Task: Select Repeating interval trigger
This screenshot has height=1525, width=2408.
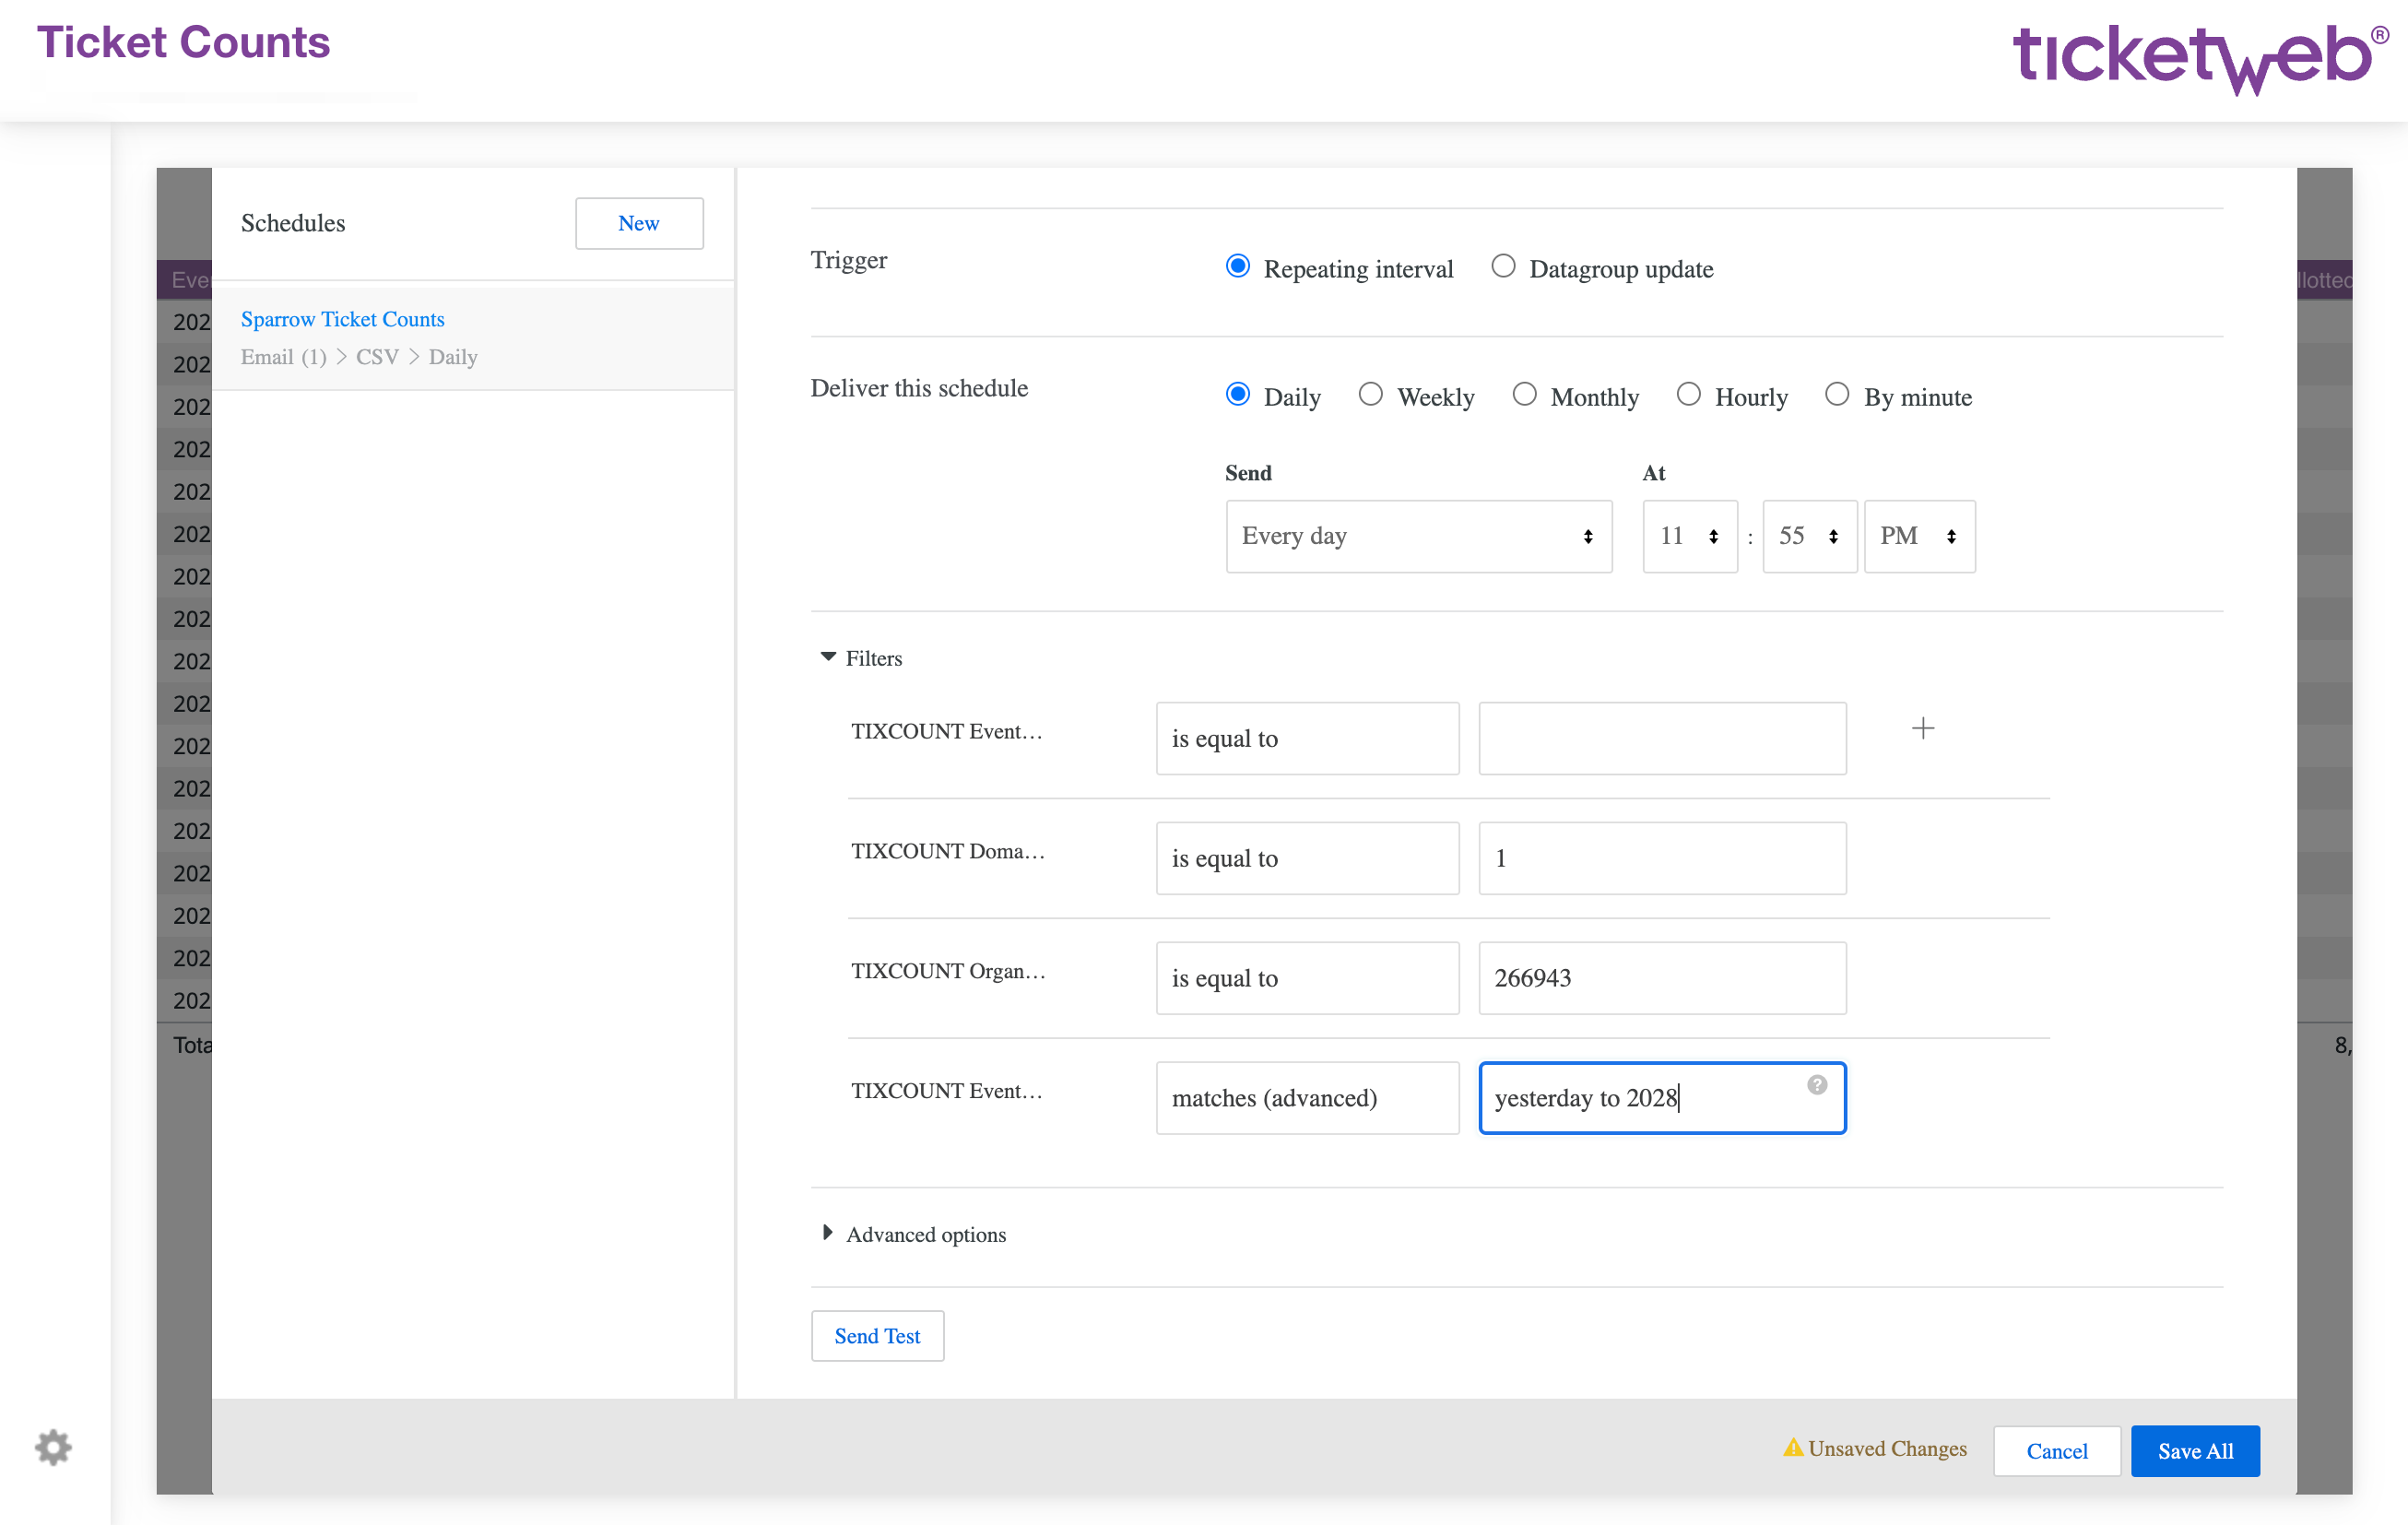Action: point(1237,266)
